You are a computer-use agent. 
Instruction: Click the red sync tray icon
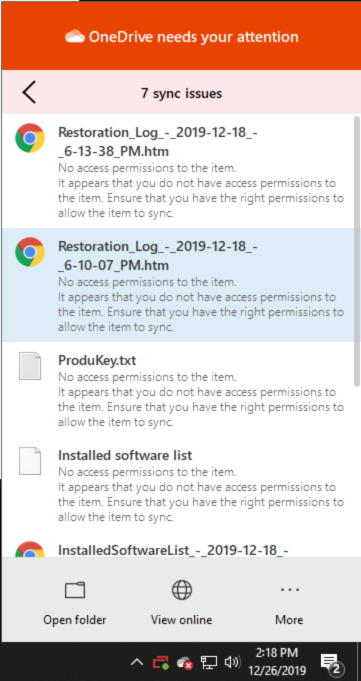[x=160, y=663]
